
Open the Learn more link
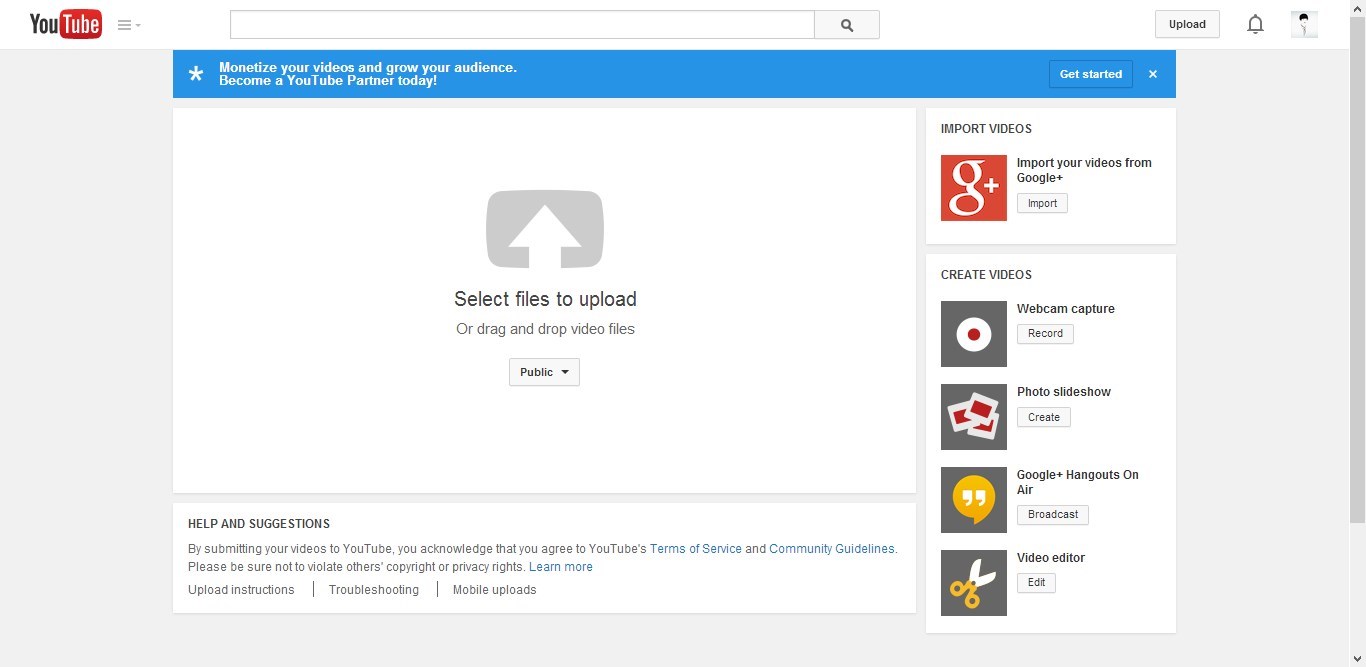point(561,567)
